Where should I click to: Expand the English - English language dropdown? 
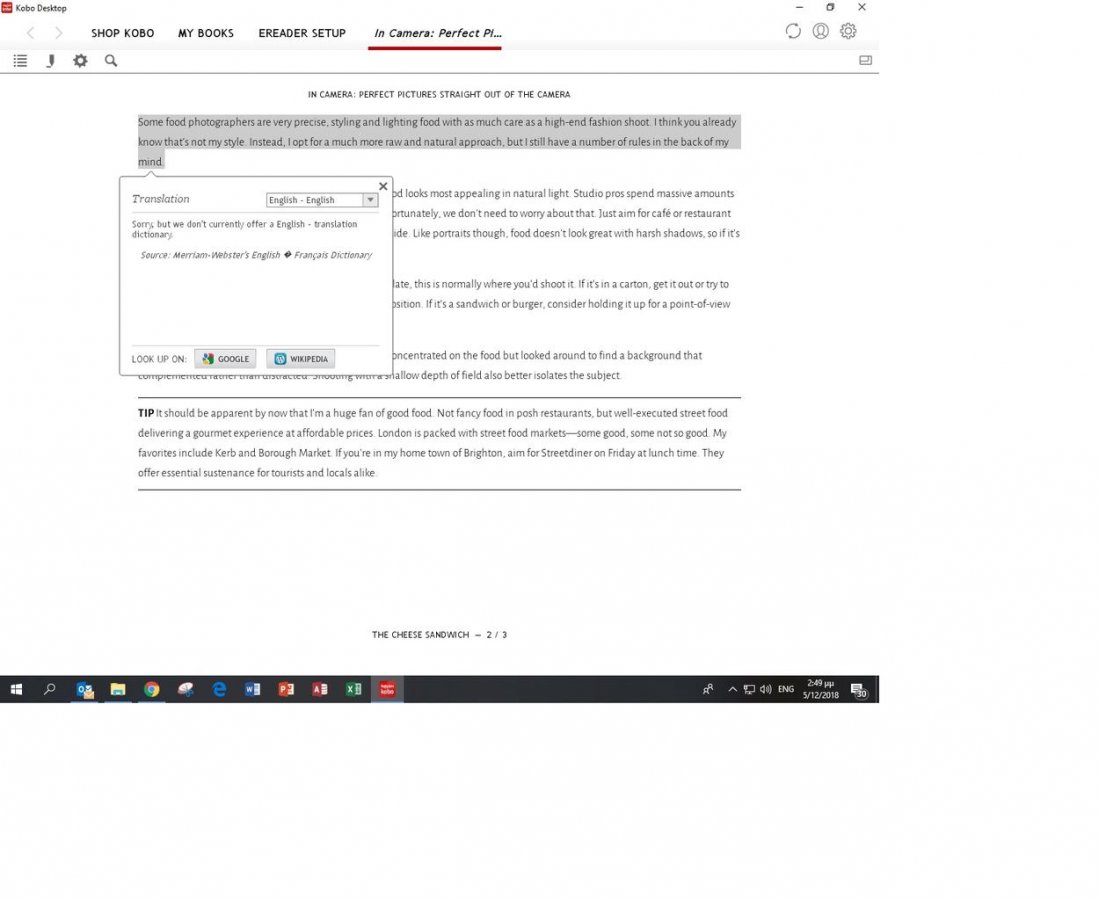point(370,200)
